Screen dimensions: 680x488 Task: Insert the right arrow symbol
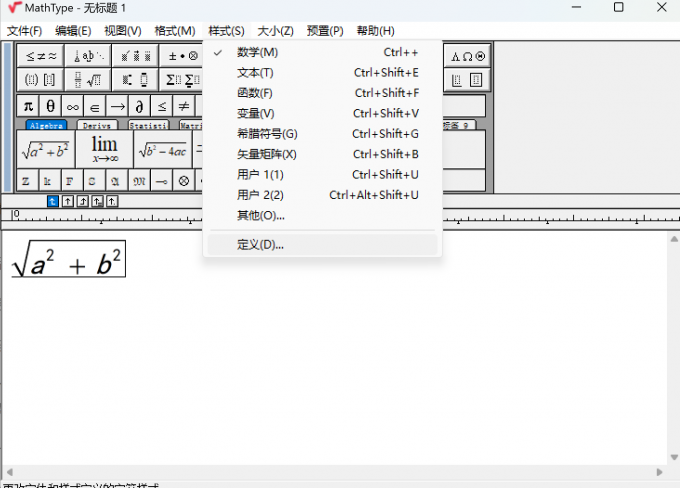click(117, 106)
